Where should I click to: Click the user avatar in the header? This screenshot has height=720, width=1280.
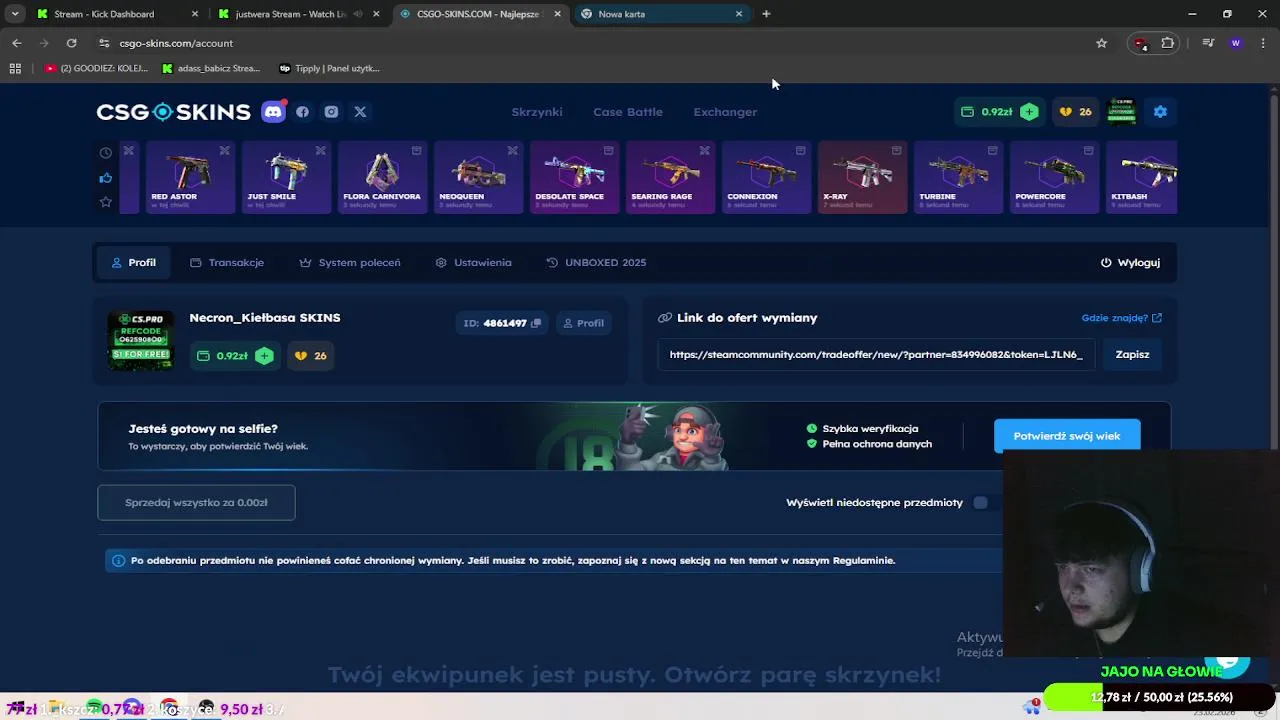coord(1121,112)
